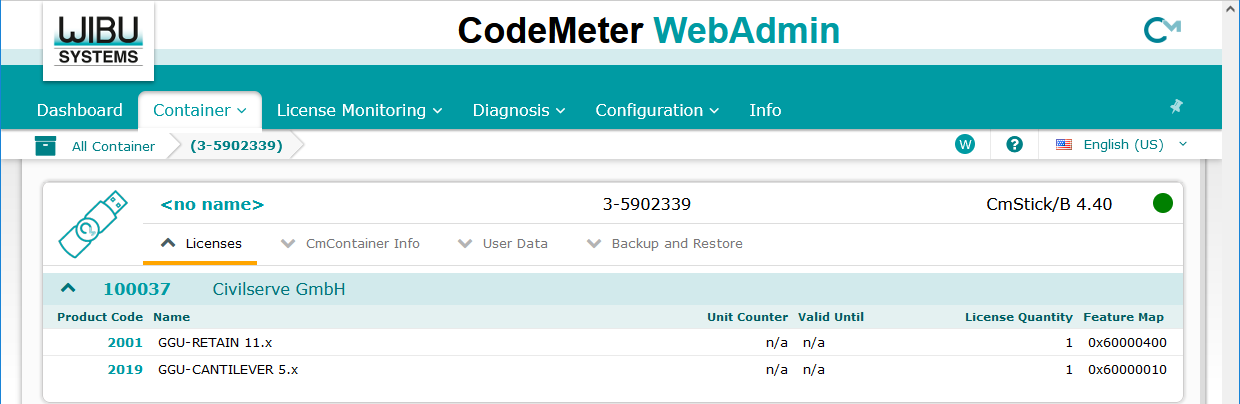The image size is (1240, 404).
Task: Expand the User Data section
Action: pyautogui.click(x=503, y=243)
